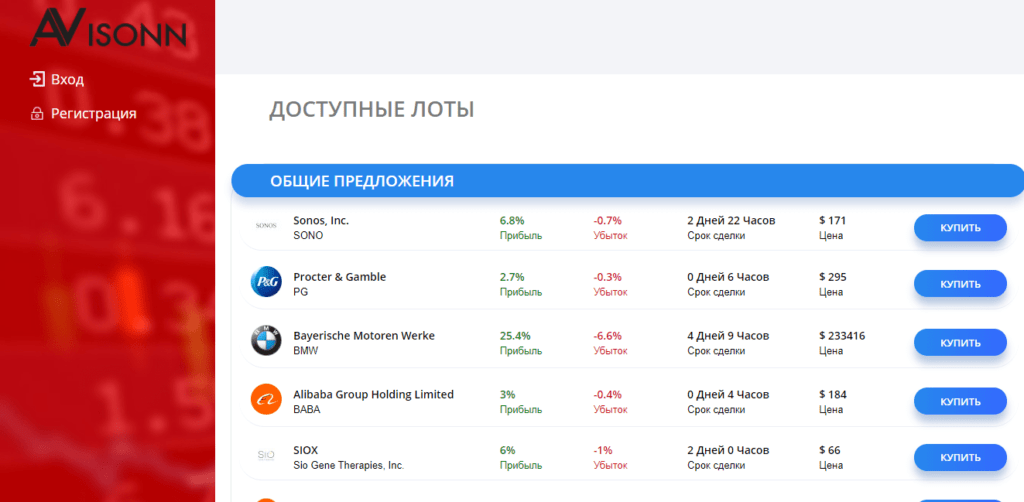The height and width of the screenshot is (502, 1024).
Task: Click the 6.8% profit value
Action: tap(512, 221)
